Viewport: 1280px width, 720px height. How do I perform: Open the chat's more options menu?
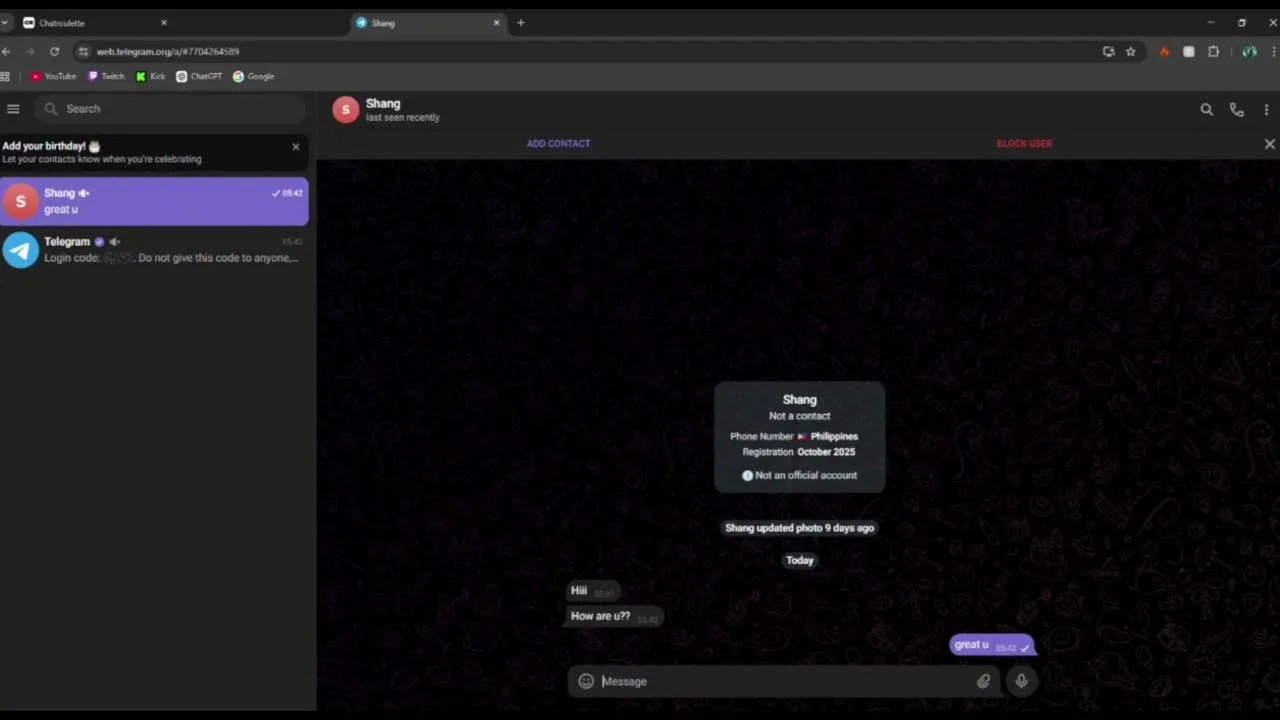tap(1266, 110)
